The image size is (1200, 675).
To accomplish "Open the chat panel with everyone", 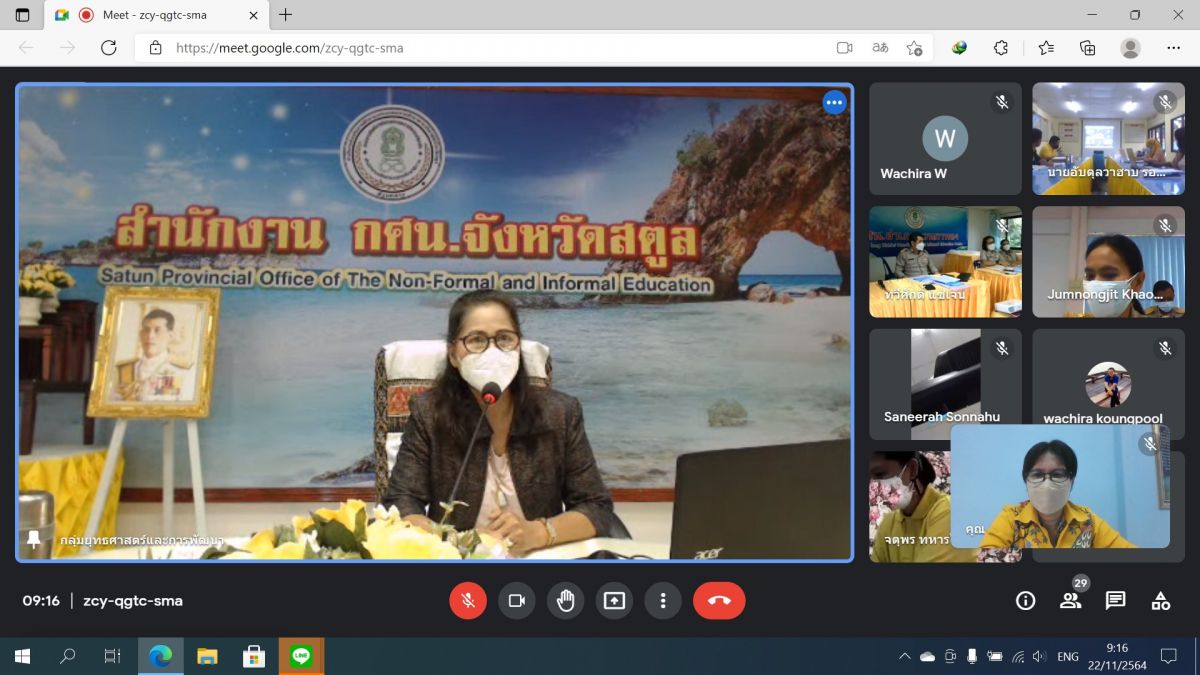I will point(1115,600).
